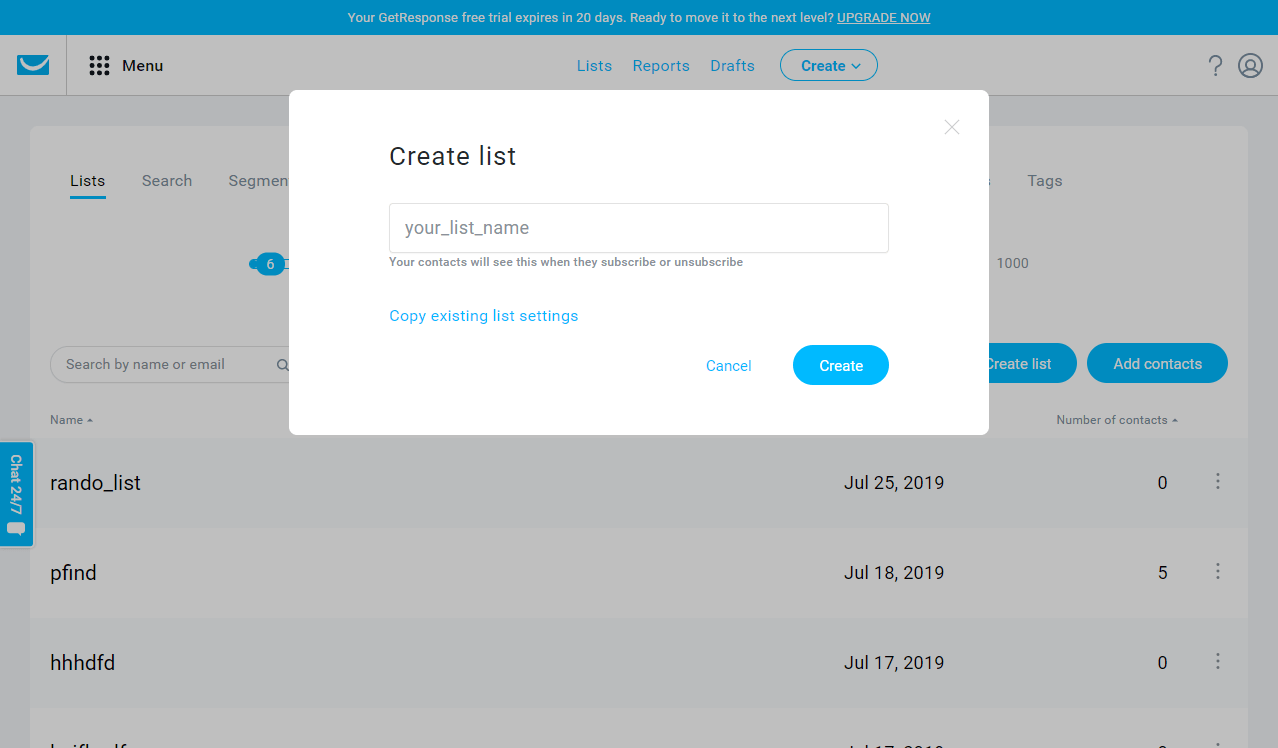Close the Create list dialog with X

(952, 127)
